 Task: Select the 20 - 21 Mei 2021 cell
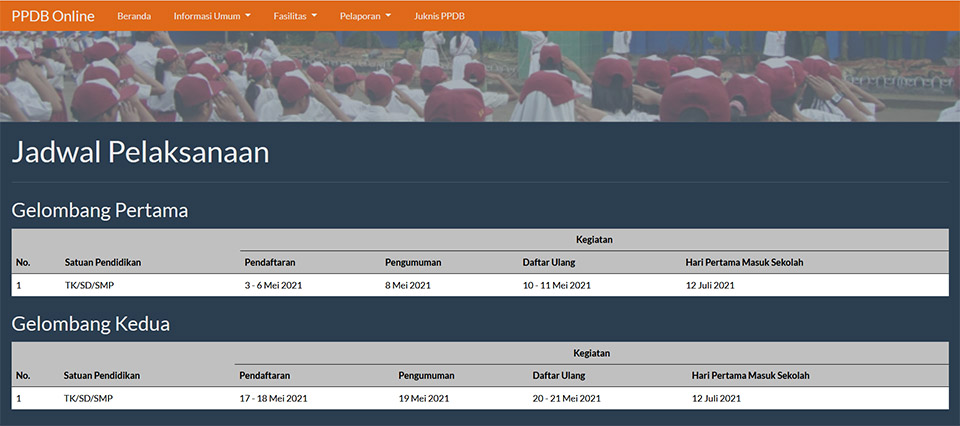pos(566,399)
